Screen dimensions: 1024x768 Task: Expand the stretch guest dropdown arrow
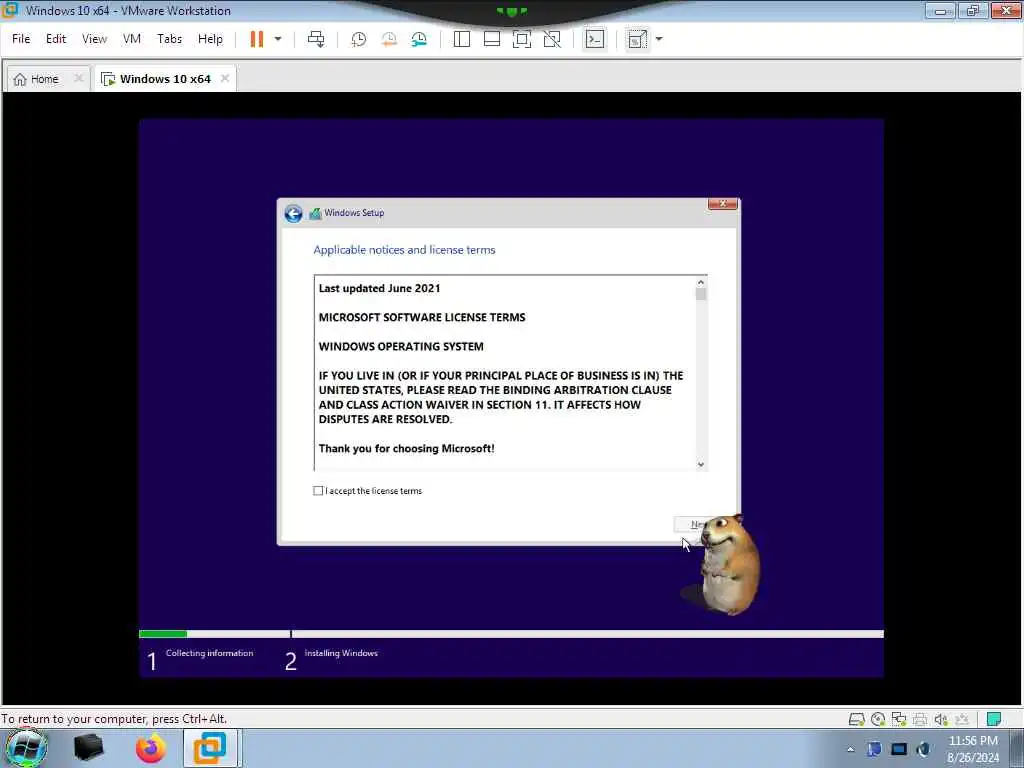pos(659,39)
